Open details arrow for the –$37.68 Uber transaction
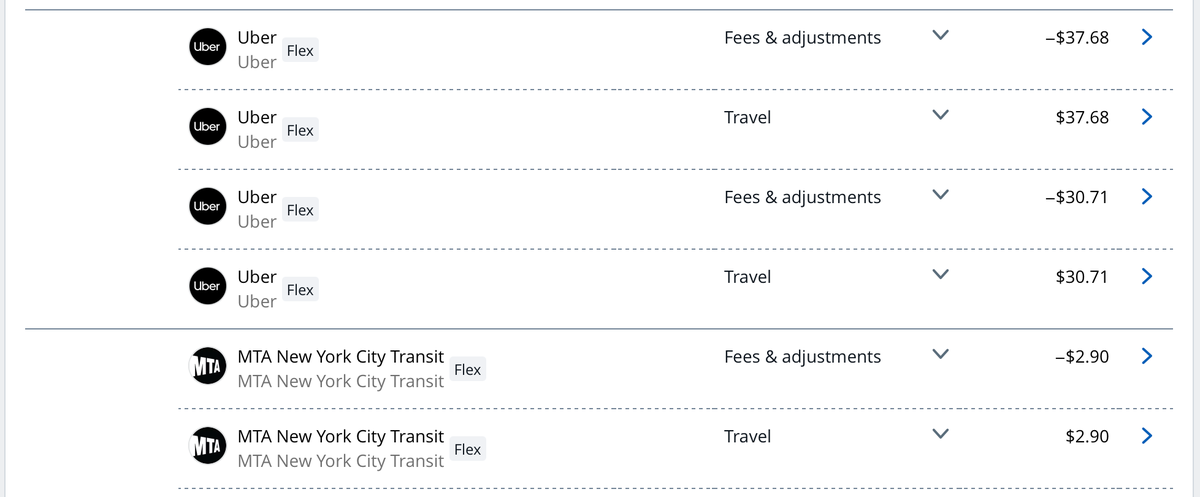The width and height of the screenshot is (1200, 497). [x=1147, y=37]
